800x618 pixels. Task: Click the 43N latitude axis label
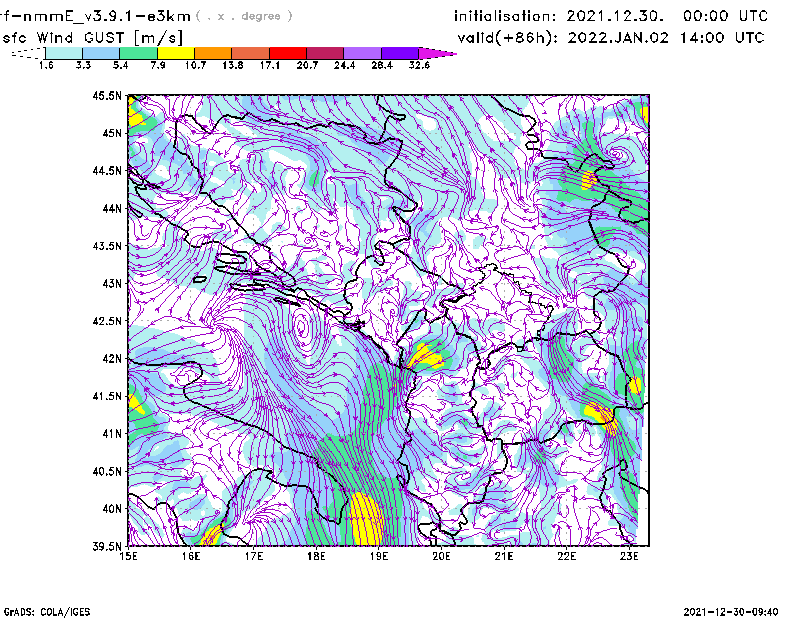pos(112,283)
